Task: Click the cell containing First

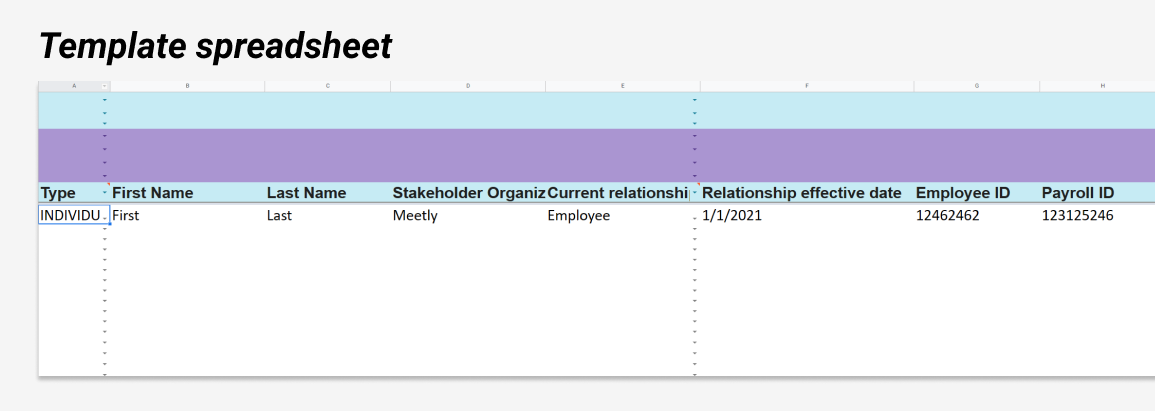Action: 187,217
